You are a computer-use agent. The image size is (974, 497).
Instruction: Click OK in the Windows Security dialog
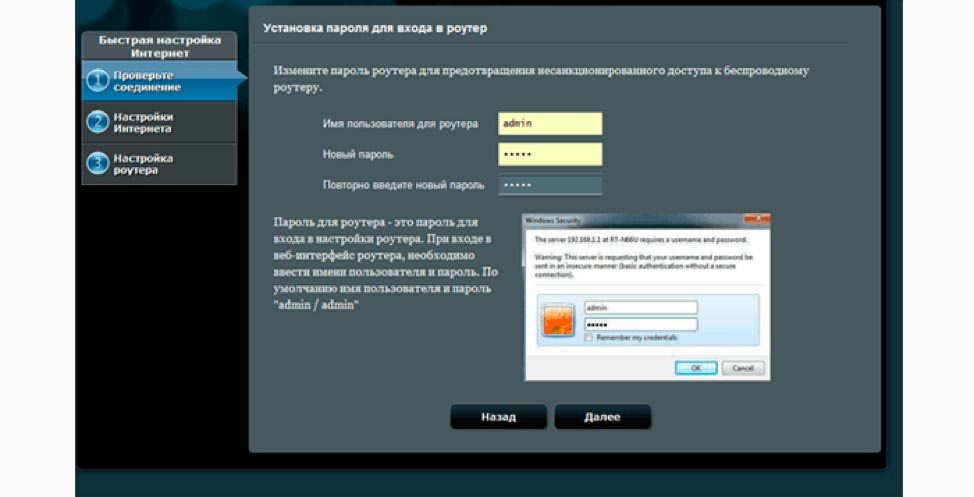click(x=696, y=368)
